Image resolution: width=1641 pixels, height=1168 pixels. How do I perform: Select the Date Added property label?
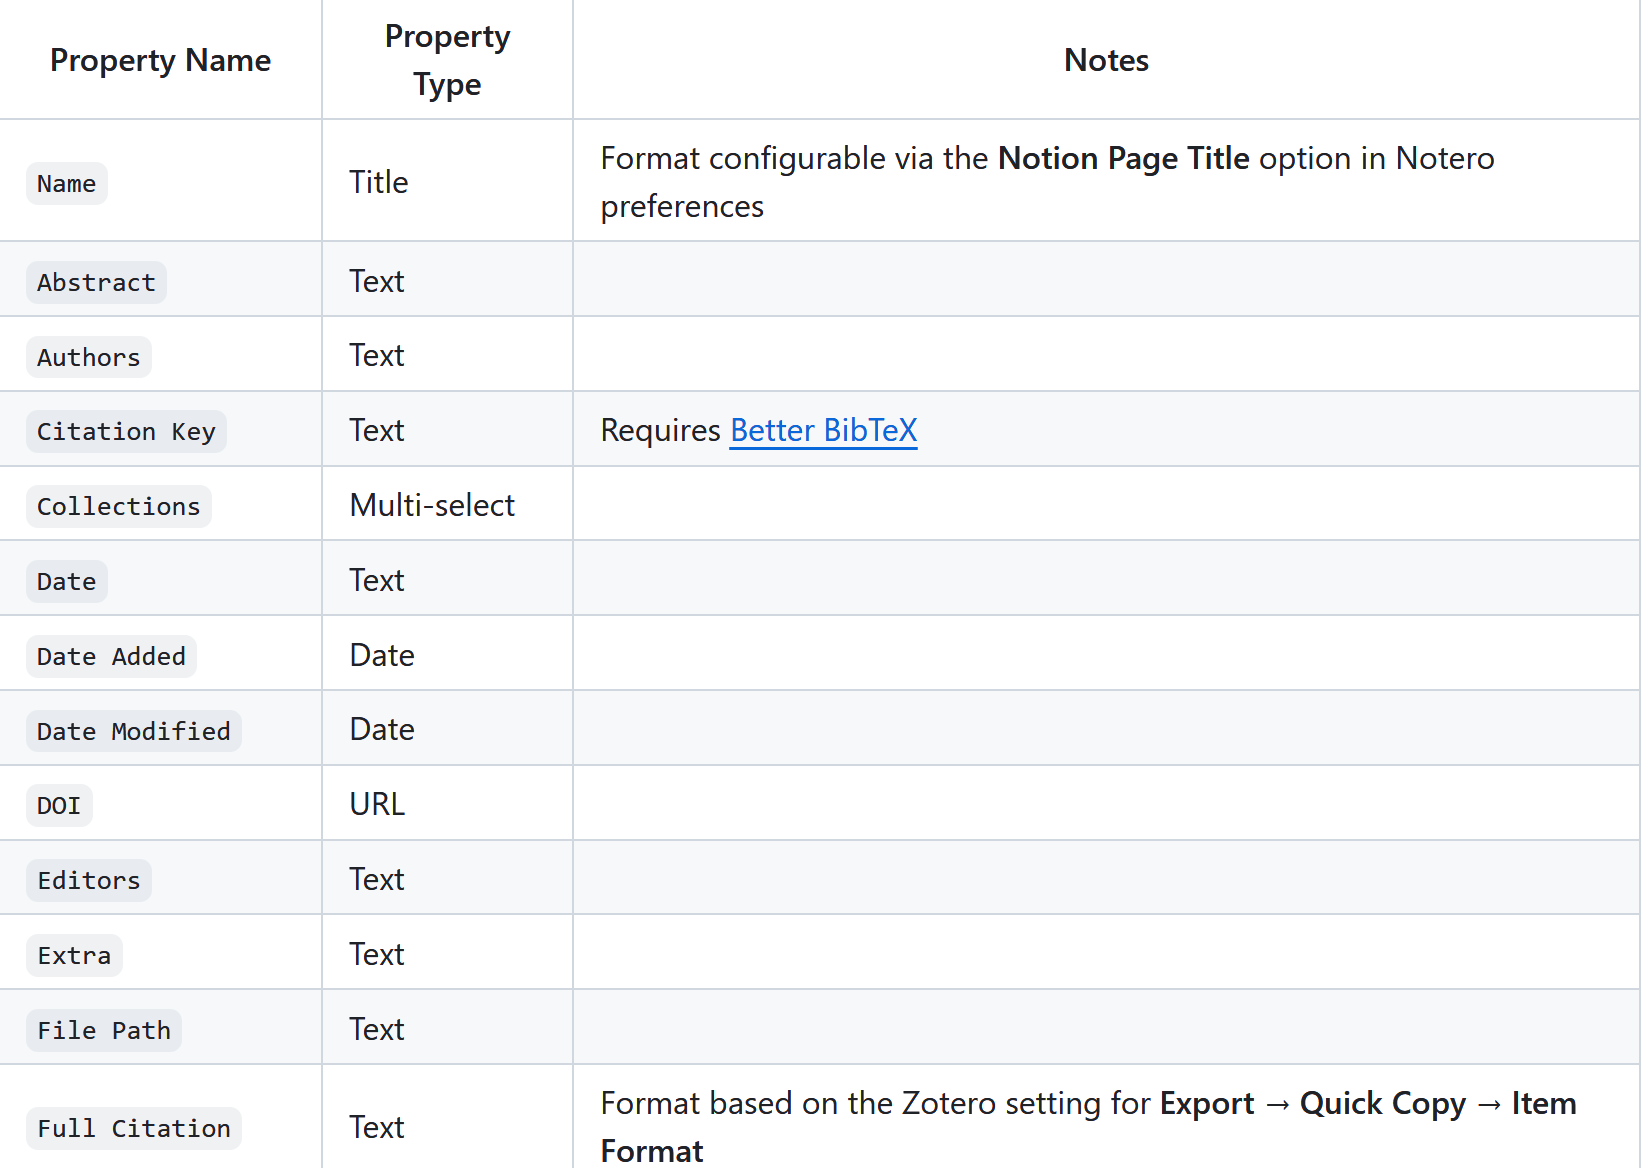111,656
